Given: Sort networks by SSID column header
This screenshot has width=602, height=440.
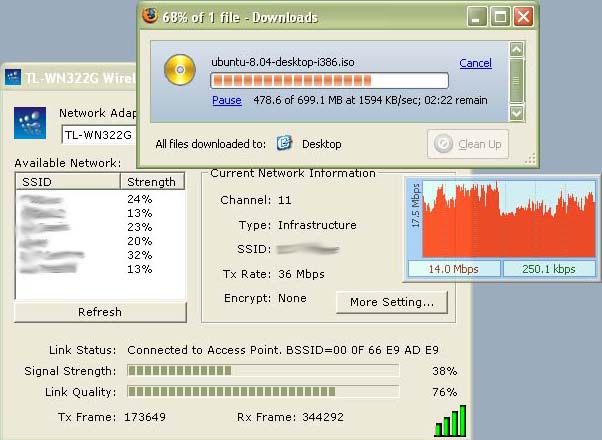Looking at the screenshot, I should click(68, 182).
